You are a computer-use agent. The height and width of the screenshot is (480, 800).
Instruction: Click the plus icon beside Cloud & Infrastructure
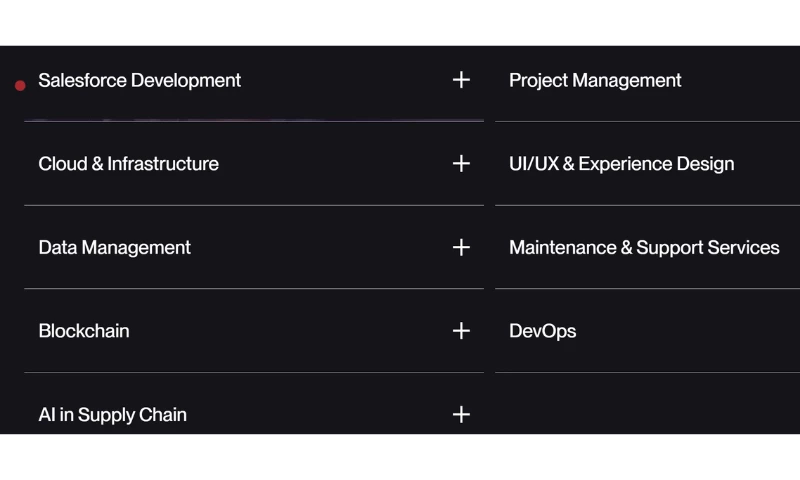pos(461,163)
